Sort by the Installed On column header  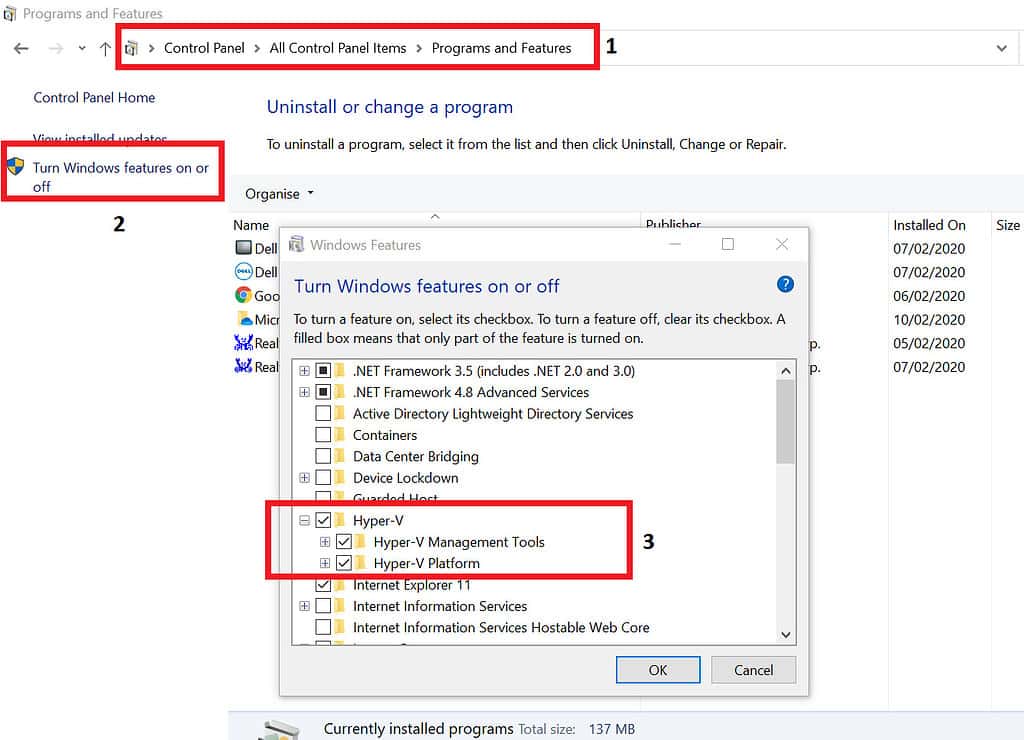click(x=929, y=225)
